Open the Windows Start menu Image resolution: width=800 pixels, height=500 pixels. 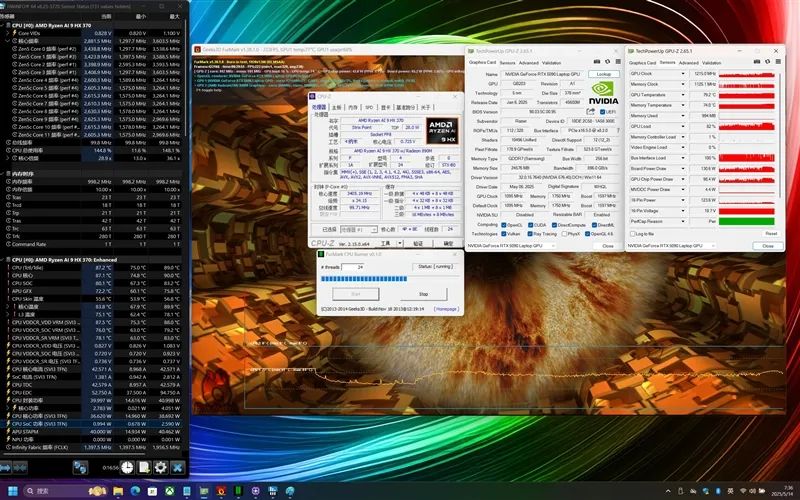(13, 491)
